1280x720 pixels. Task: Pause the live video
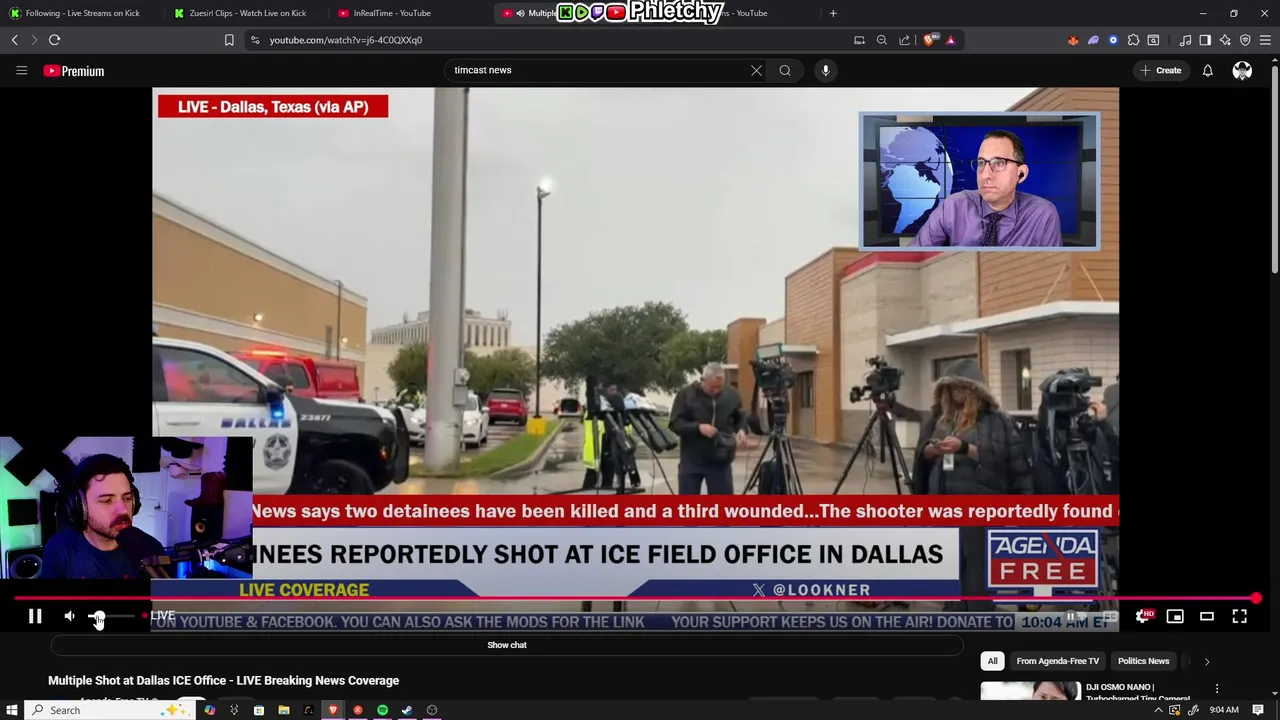point(35,616)
